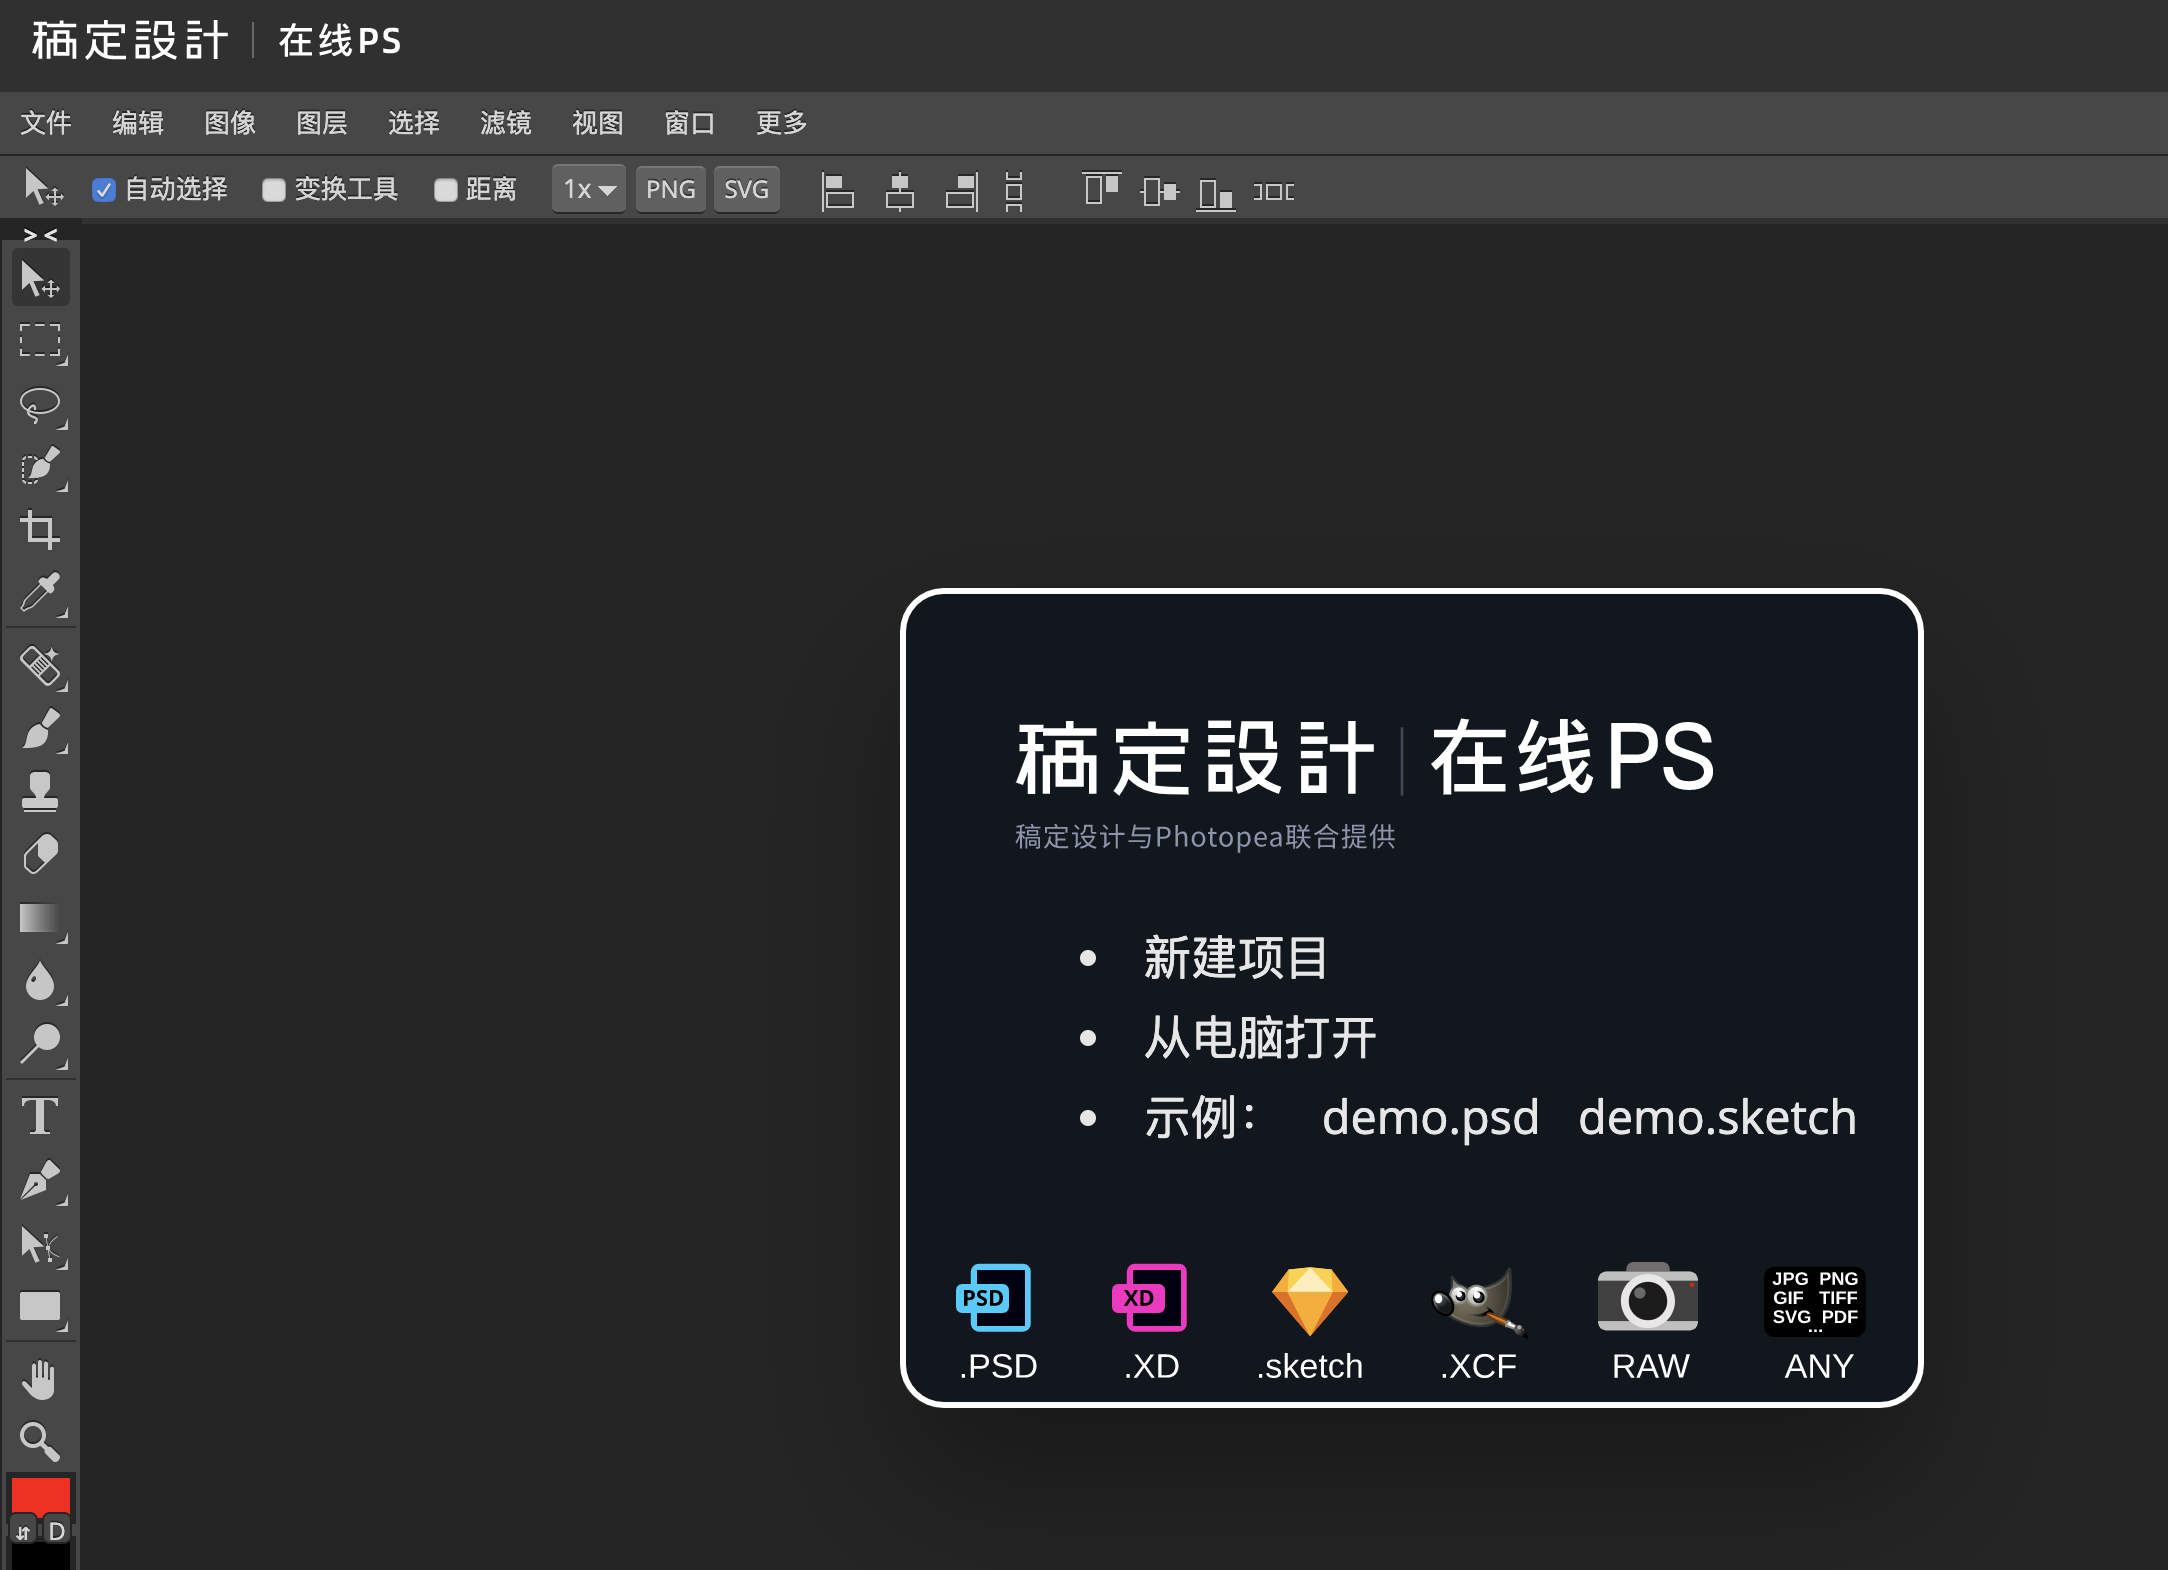Image resolution: width=2168 pixels, height=1570 pixels.
Task: Click the PNG export button
Action: [671, 189]
